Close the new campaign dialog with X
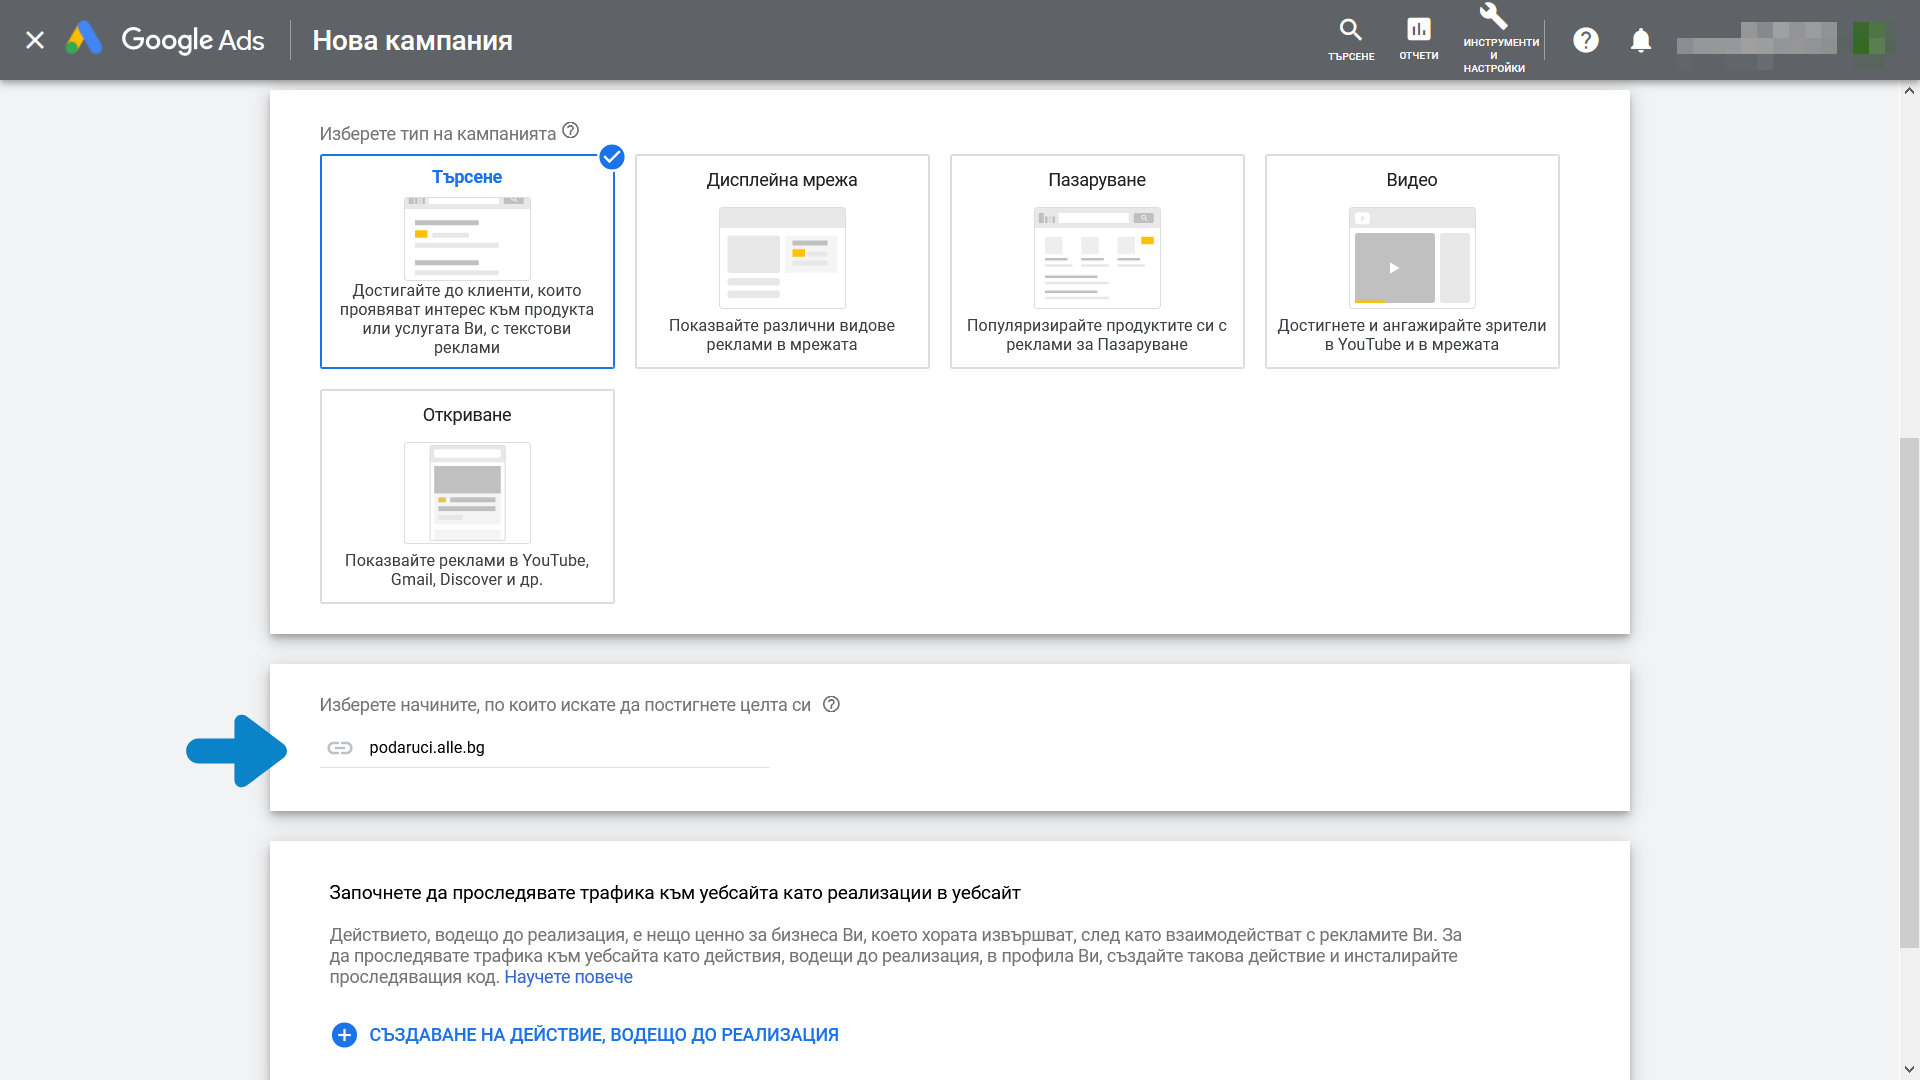 pyautogui.click(x=35, y=40)
